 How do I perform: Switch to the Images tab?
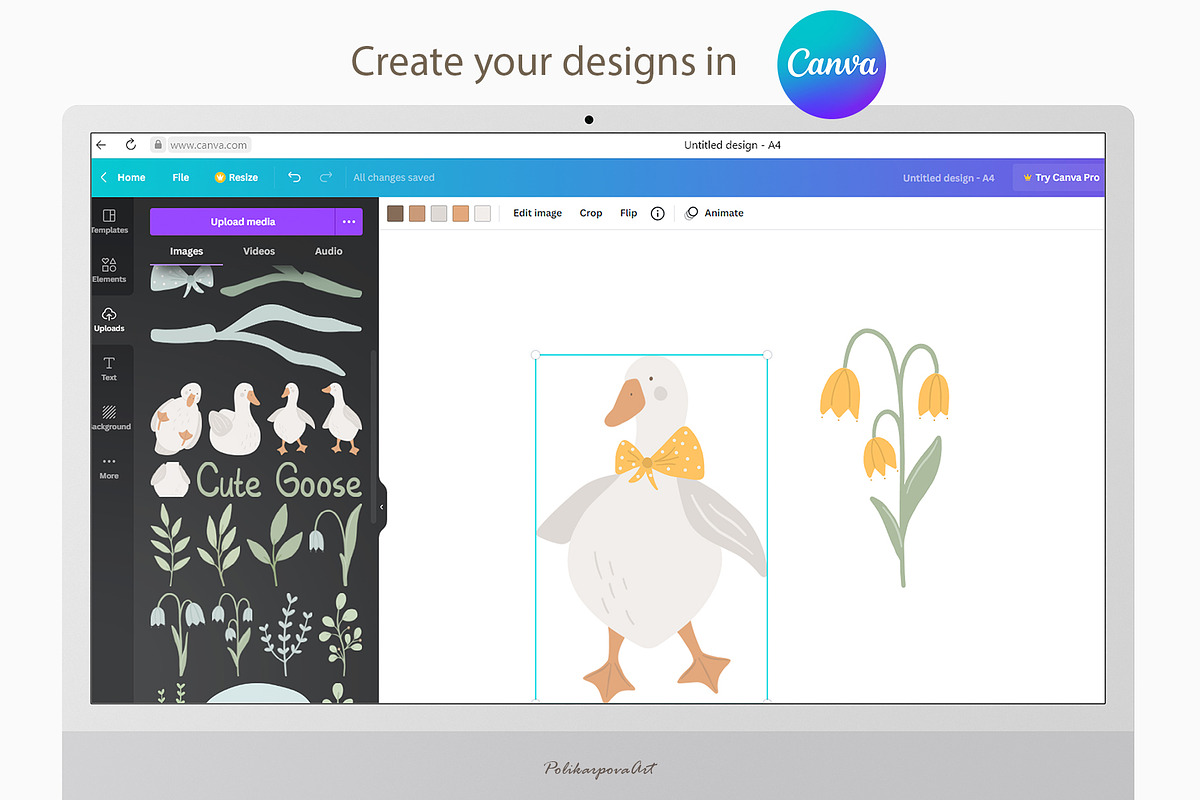[x=186, y=251]
